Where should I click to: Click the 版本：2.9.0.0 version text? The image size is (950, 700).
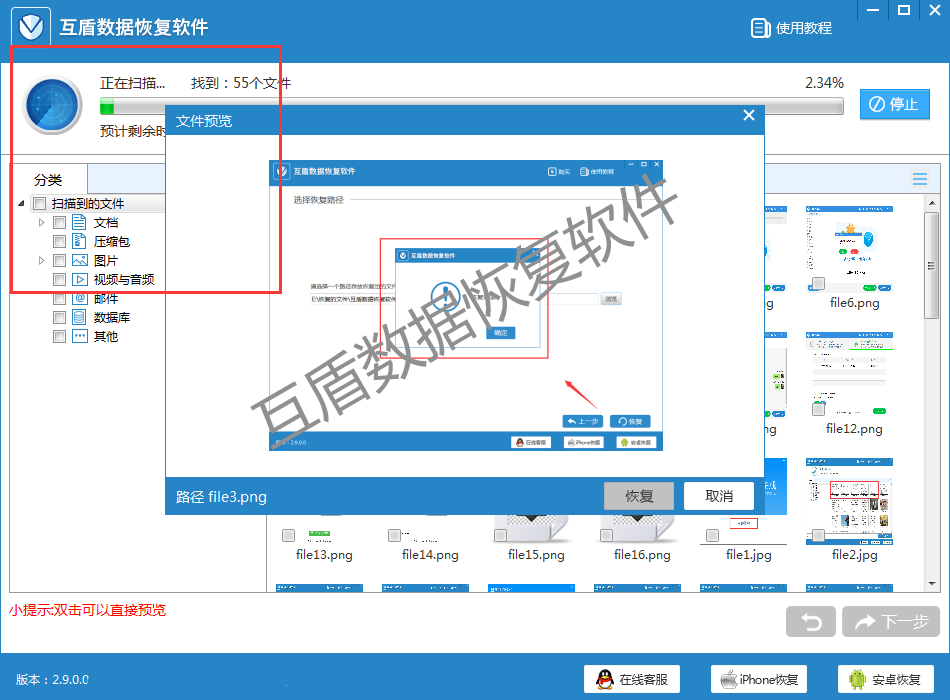tap(52, 679)
